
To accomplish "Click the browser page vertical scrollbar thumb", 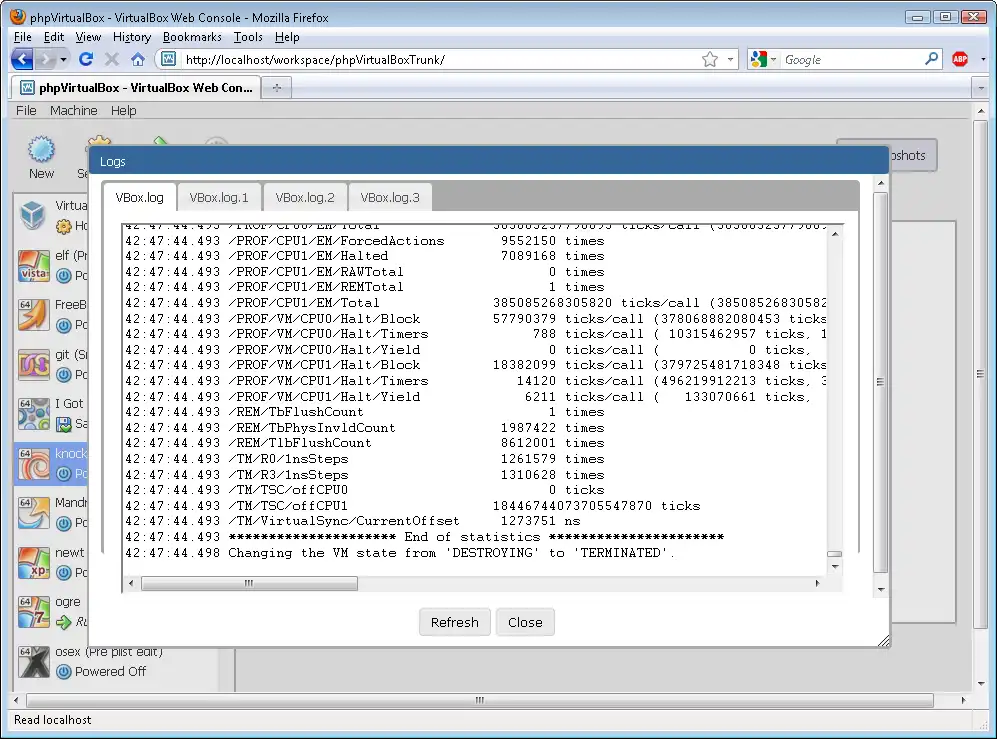I will pos(980,374).
